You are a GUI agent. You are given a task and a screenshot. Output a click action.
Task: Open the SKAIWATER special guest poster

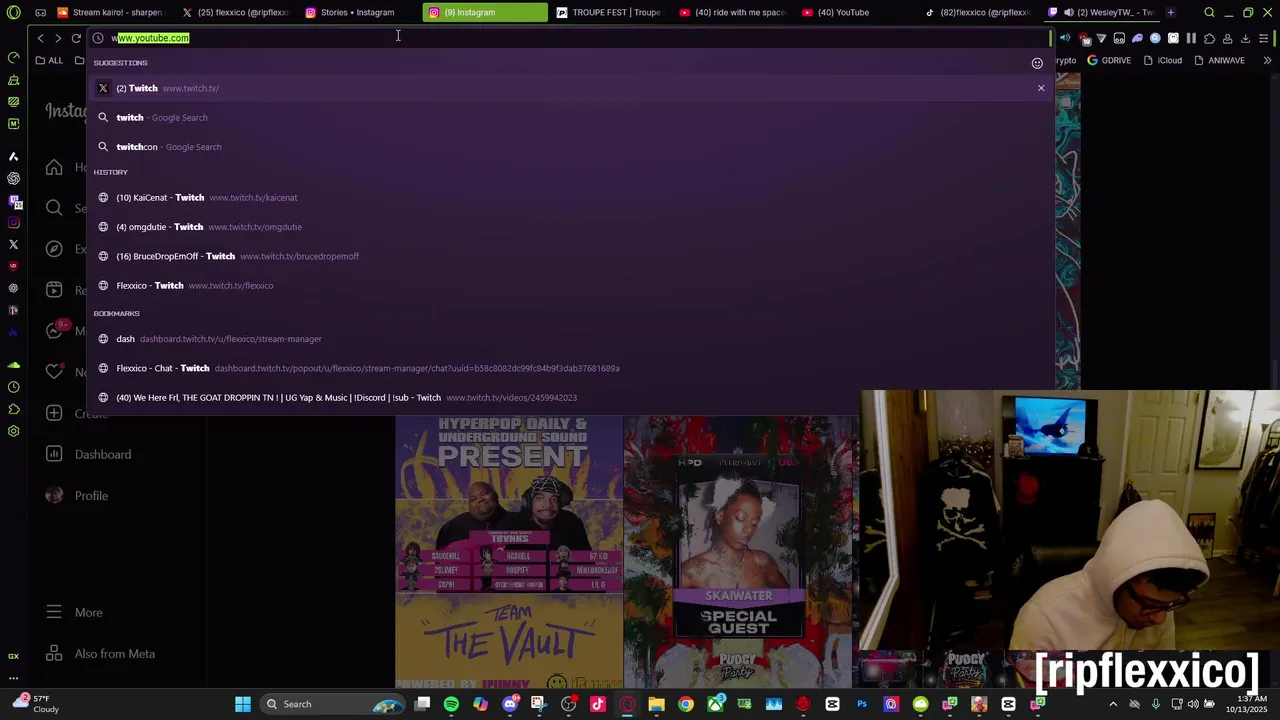tap(739, 552)
